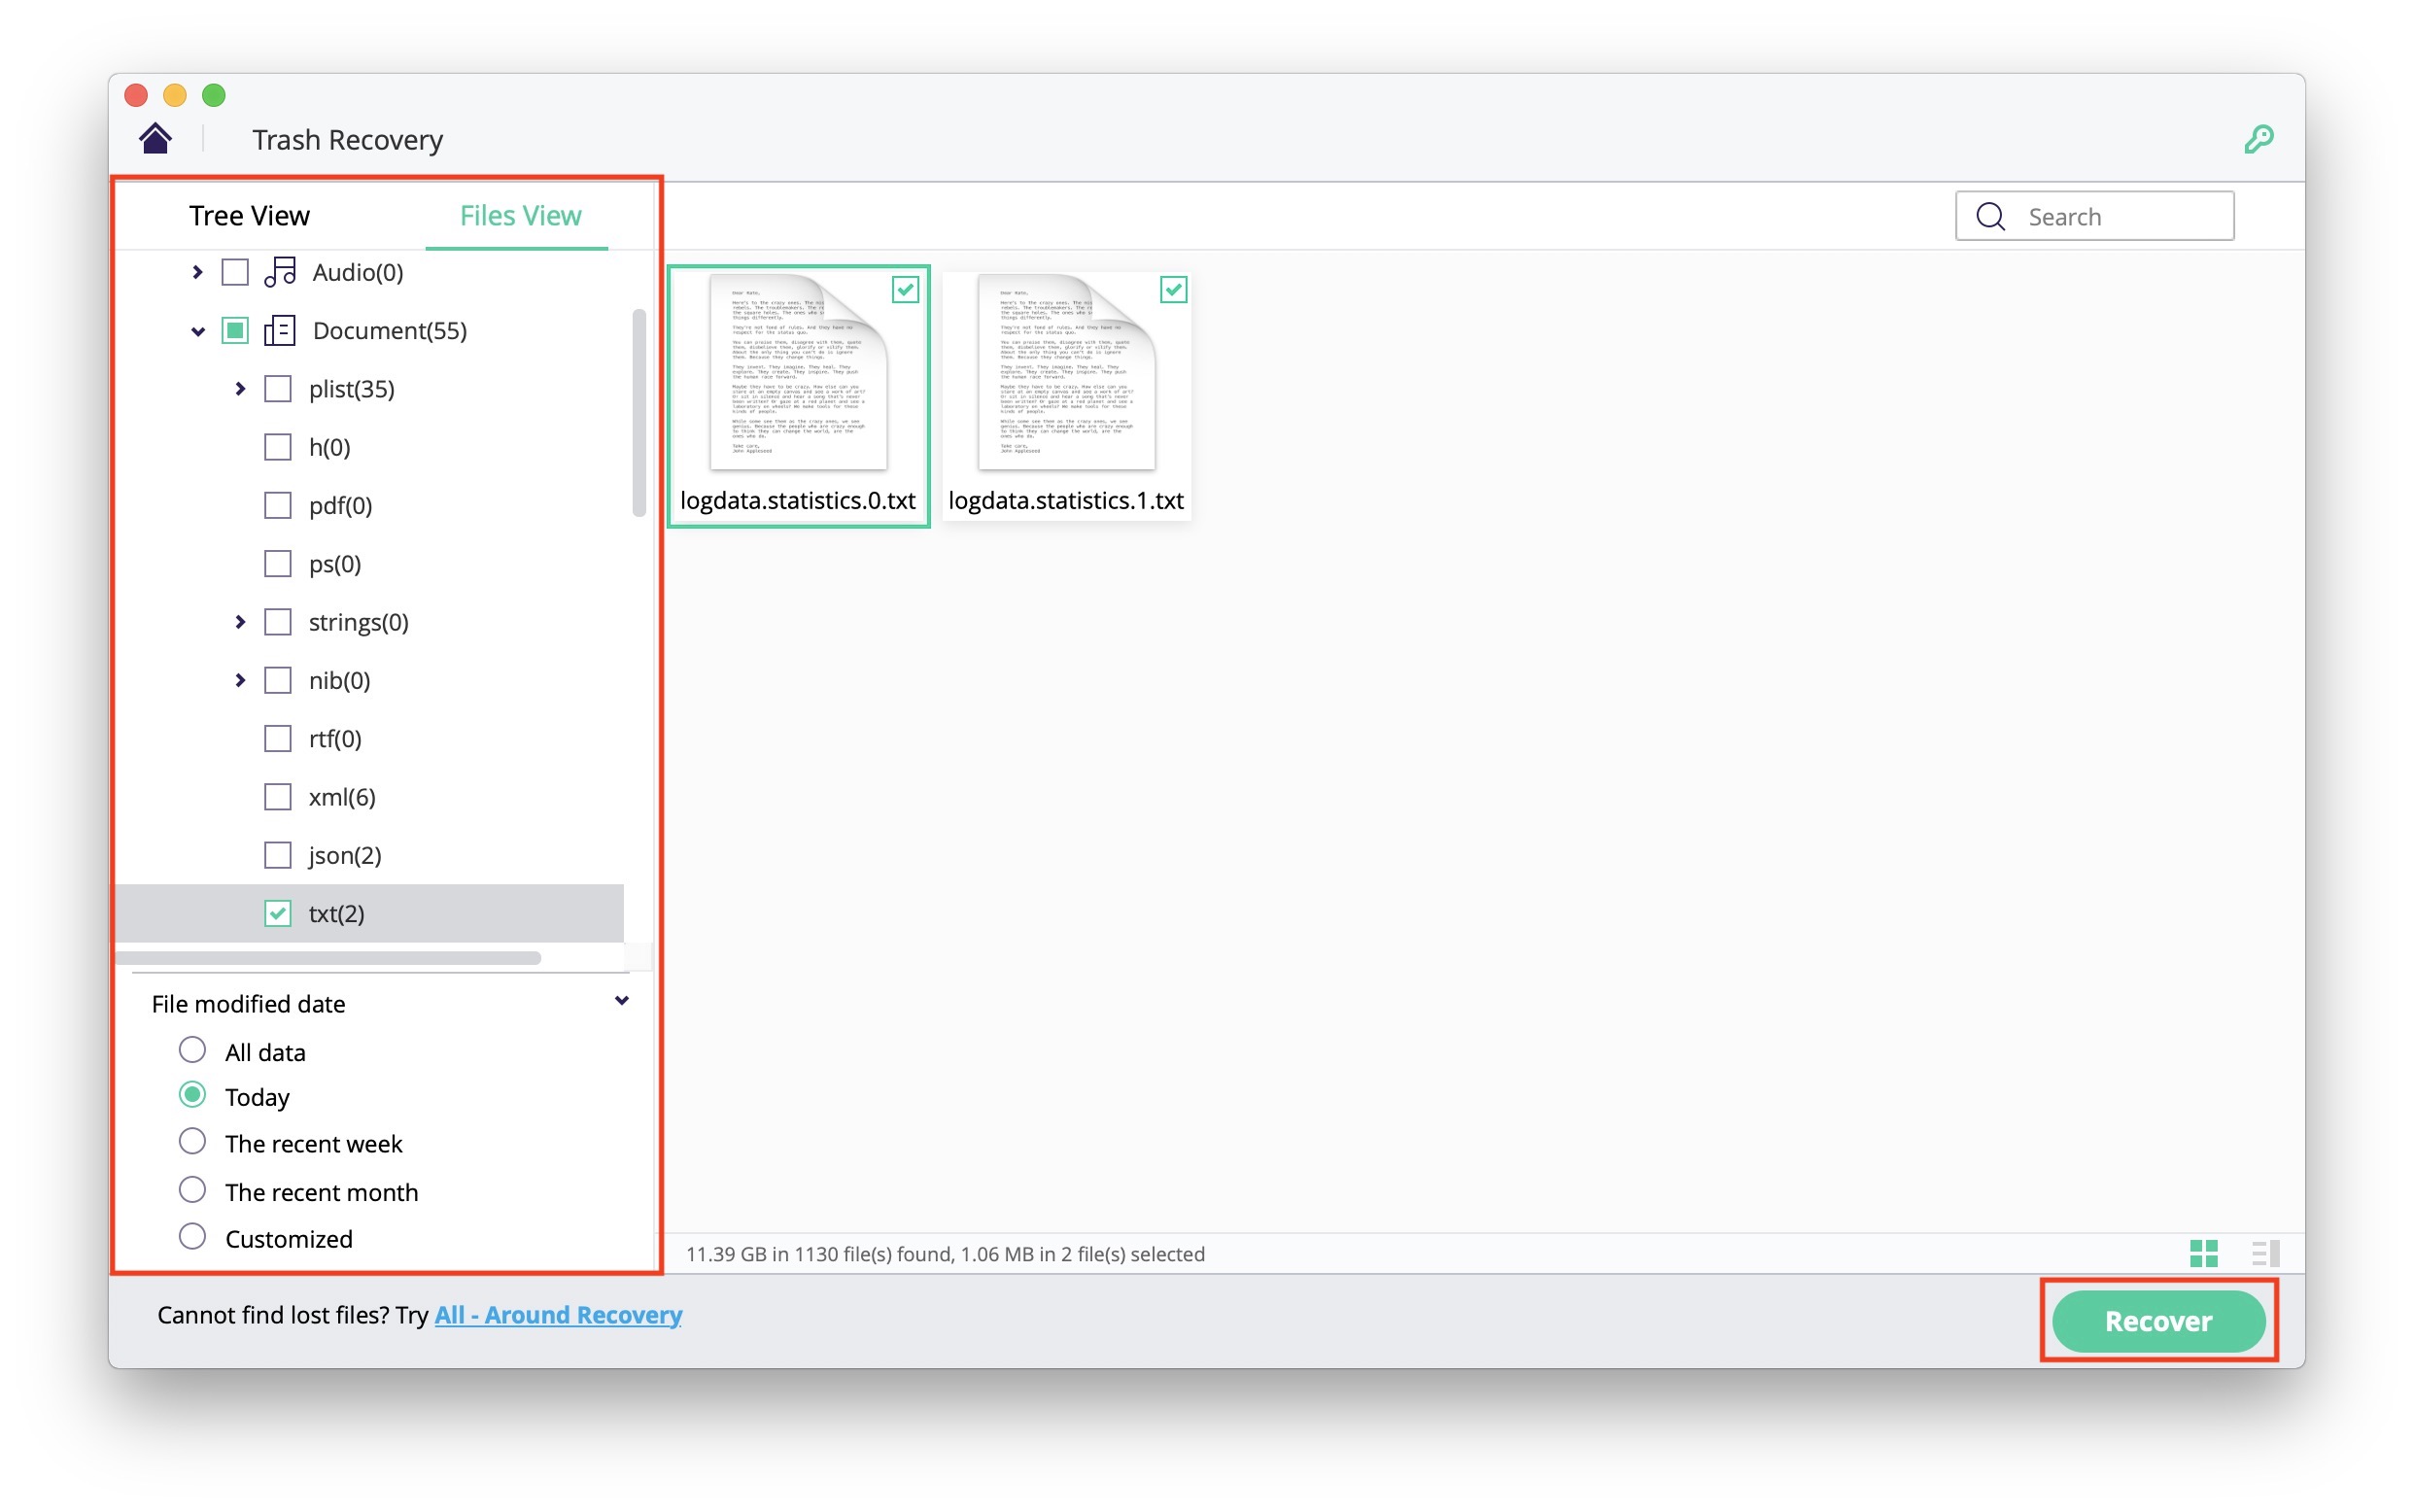Collapse the Document(55) category
Screen dimensions: 2414x1512
(x=198, y=331)
